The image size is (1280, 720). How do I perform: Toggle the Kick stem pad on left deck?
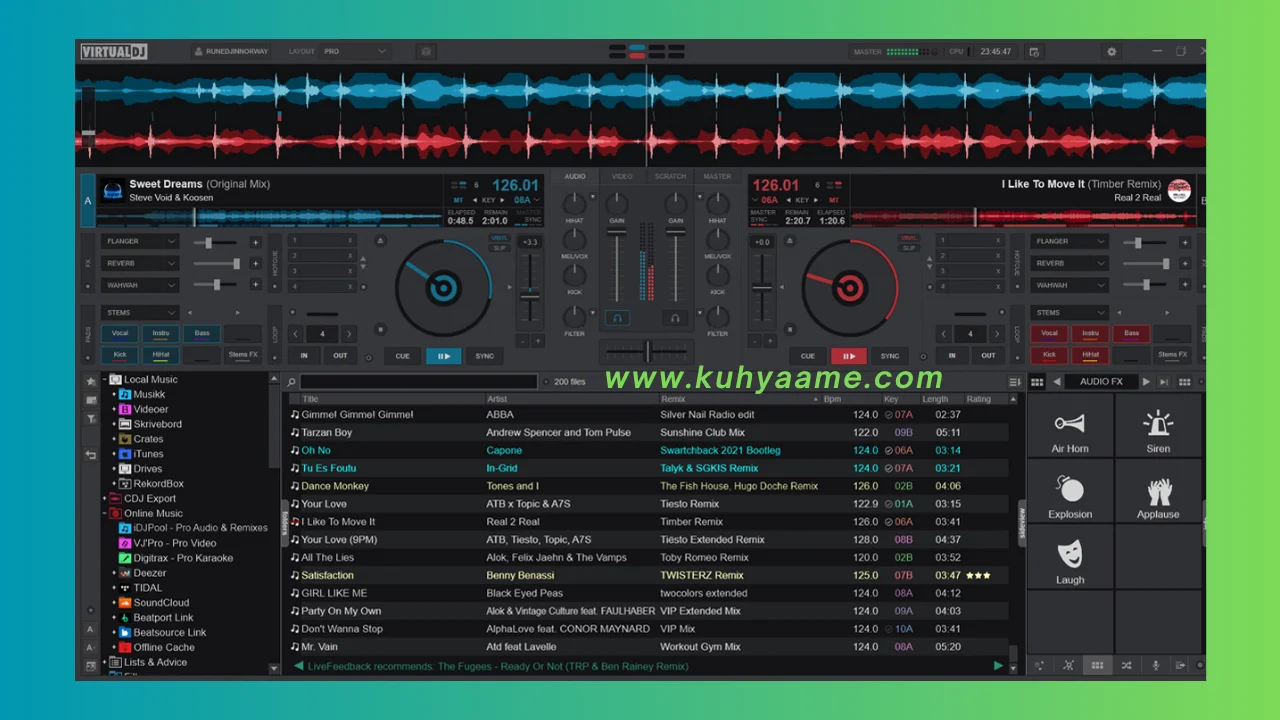pos(119,355)
